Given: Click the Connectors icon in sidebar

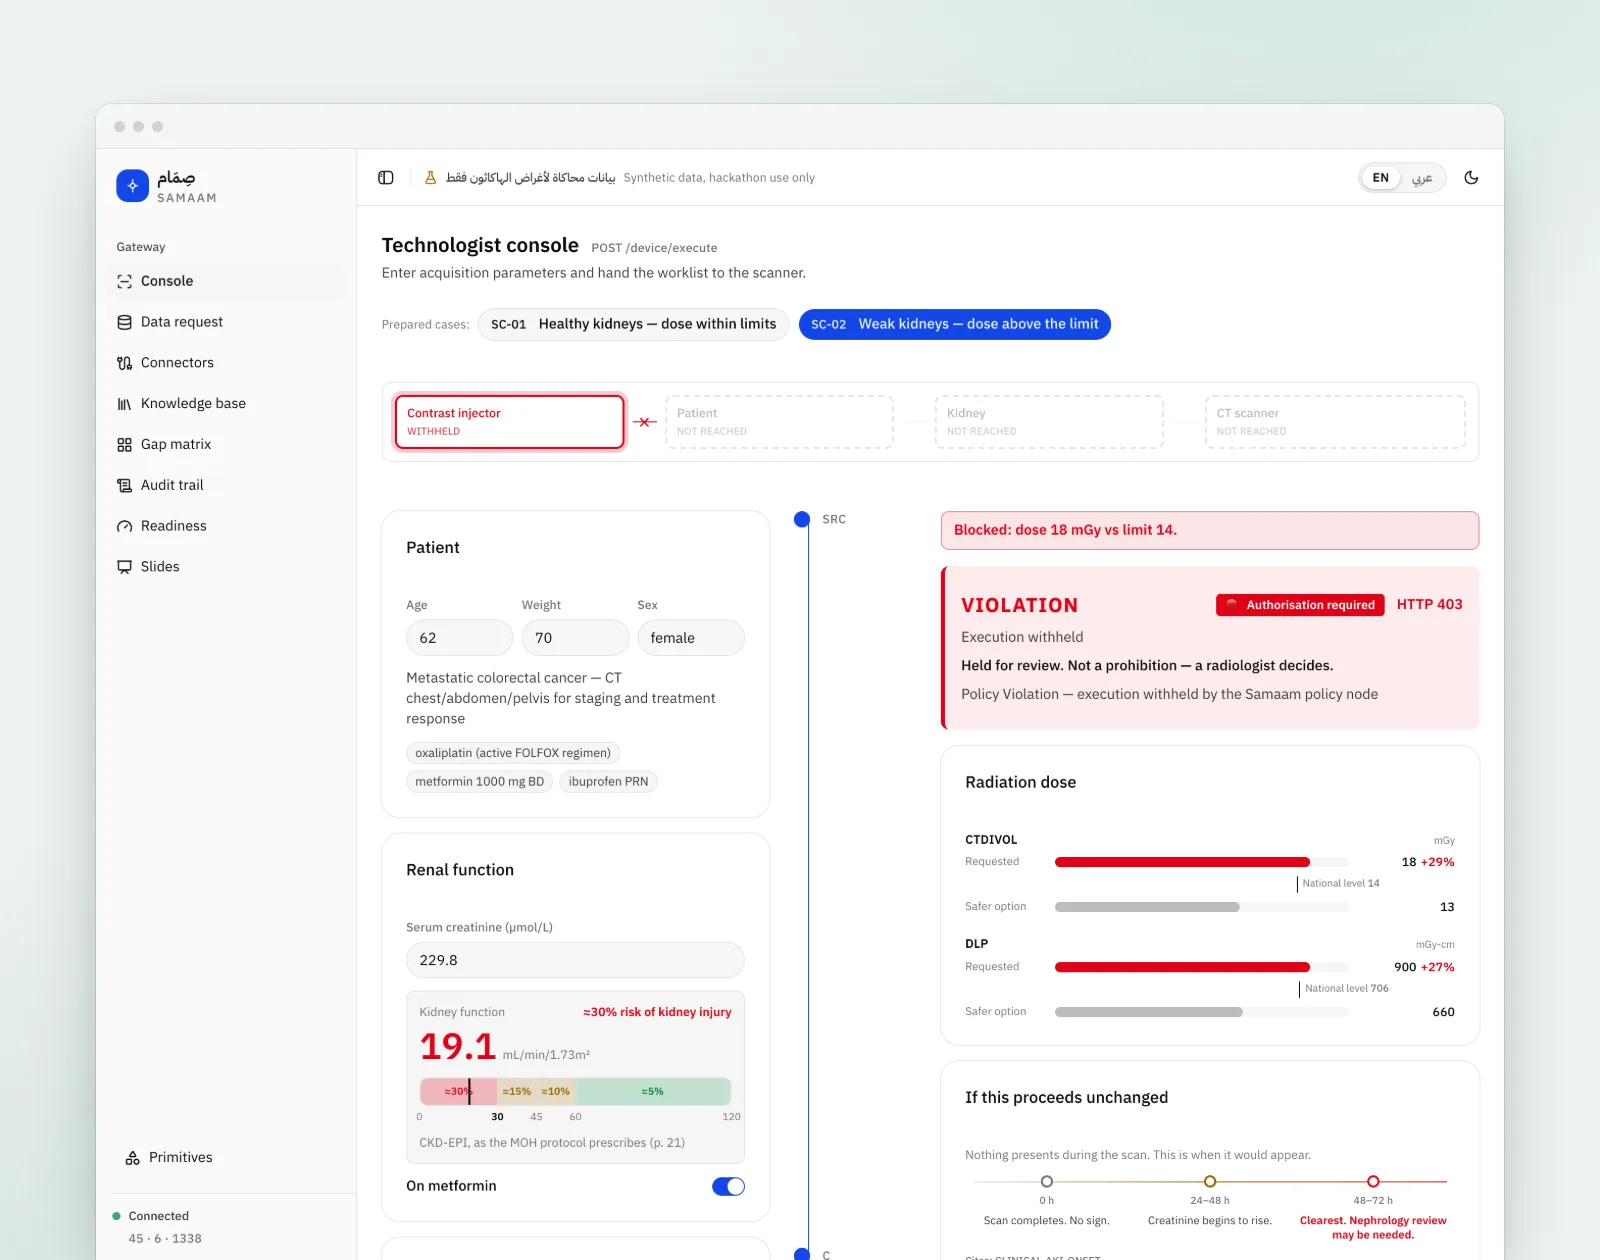Looking at the screenshot, I should click(x=125, y=363).
